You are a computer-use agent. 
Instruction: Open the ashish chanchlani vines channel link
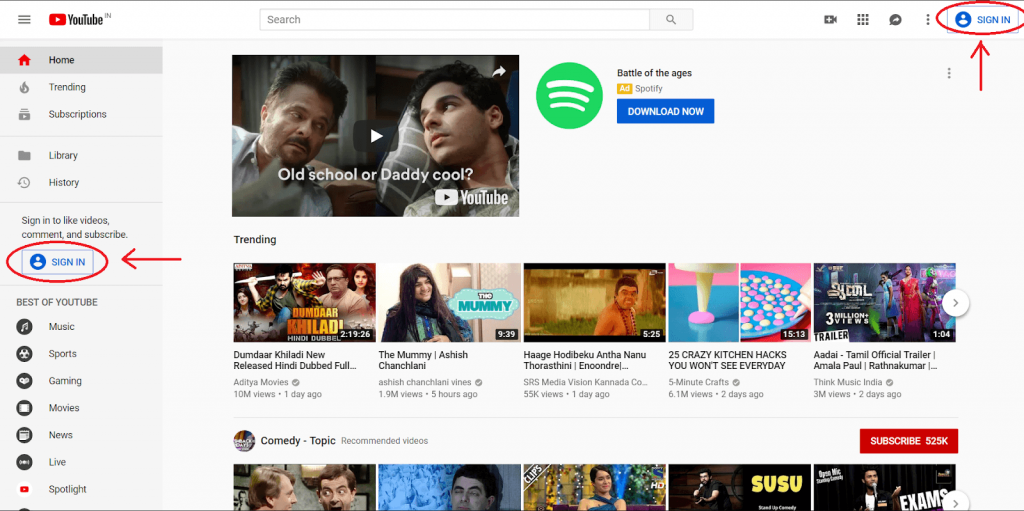(x=426, y=382)
